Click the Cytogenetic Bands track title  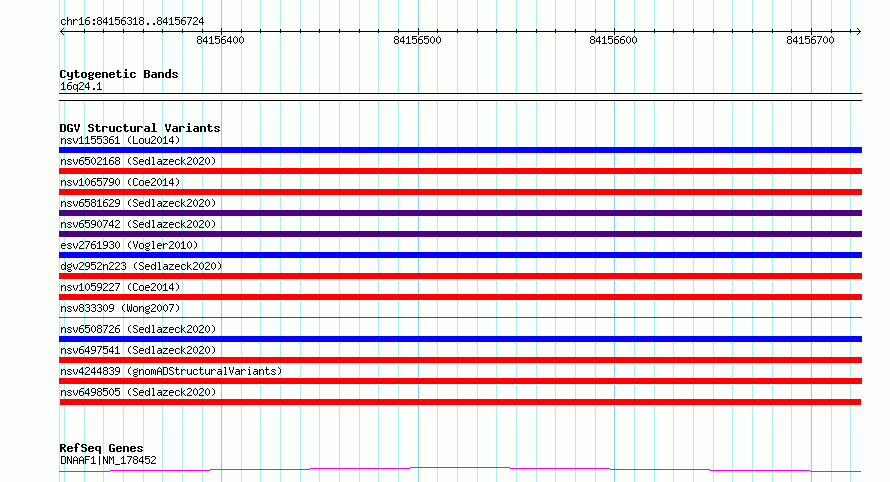point(119,74)
